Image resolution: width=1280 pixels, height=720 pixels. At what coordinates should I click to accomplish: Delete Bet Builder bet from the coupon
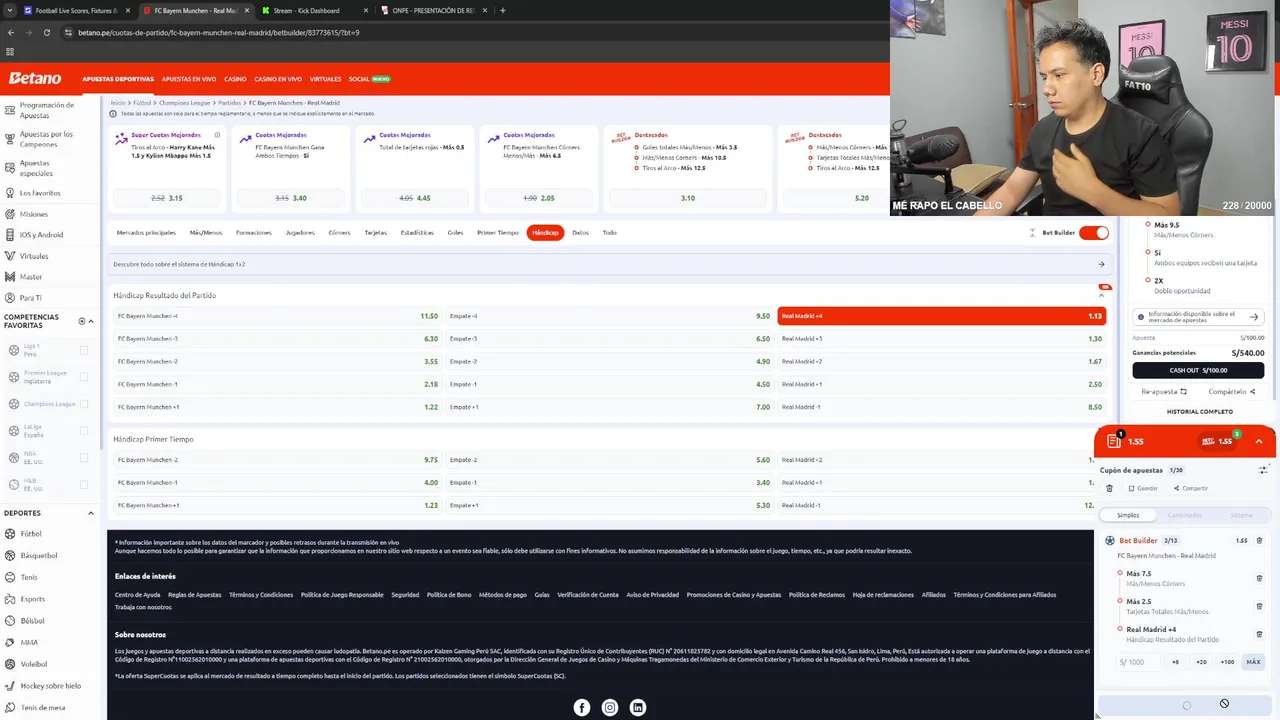point(1259,540)
